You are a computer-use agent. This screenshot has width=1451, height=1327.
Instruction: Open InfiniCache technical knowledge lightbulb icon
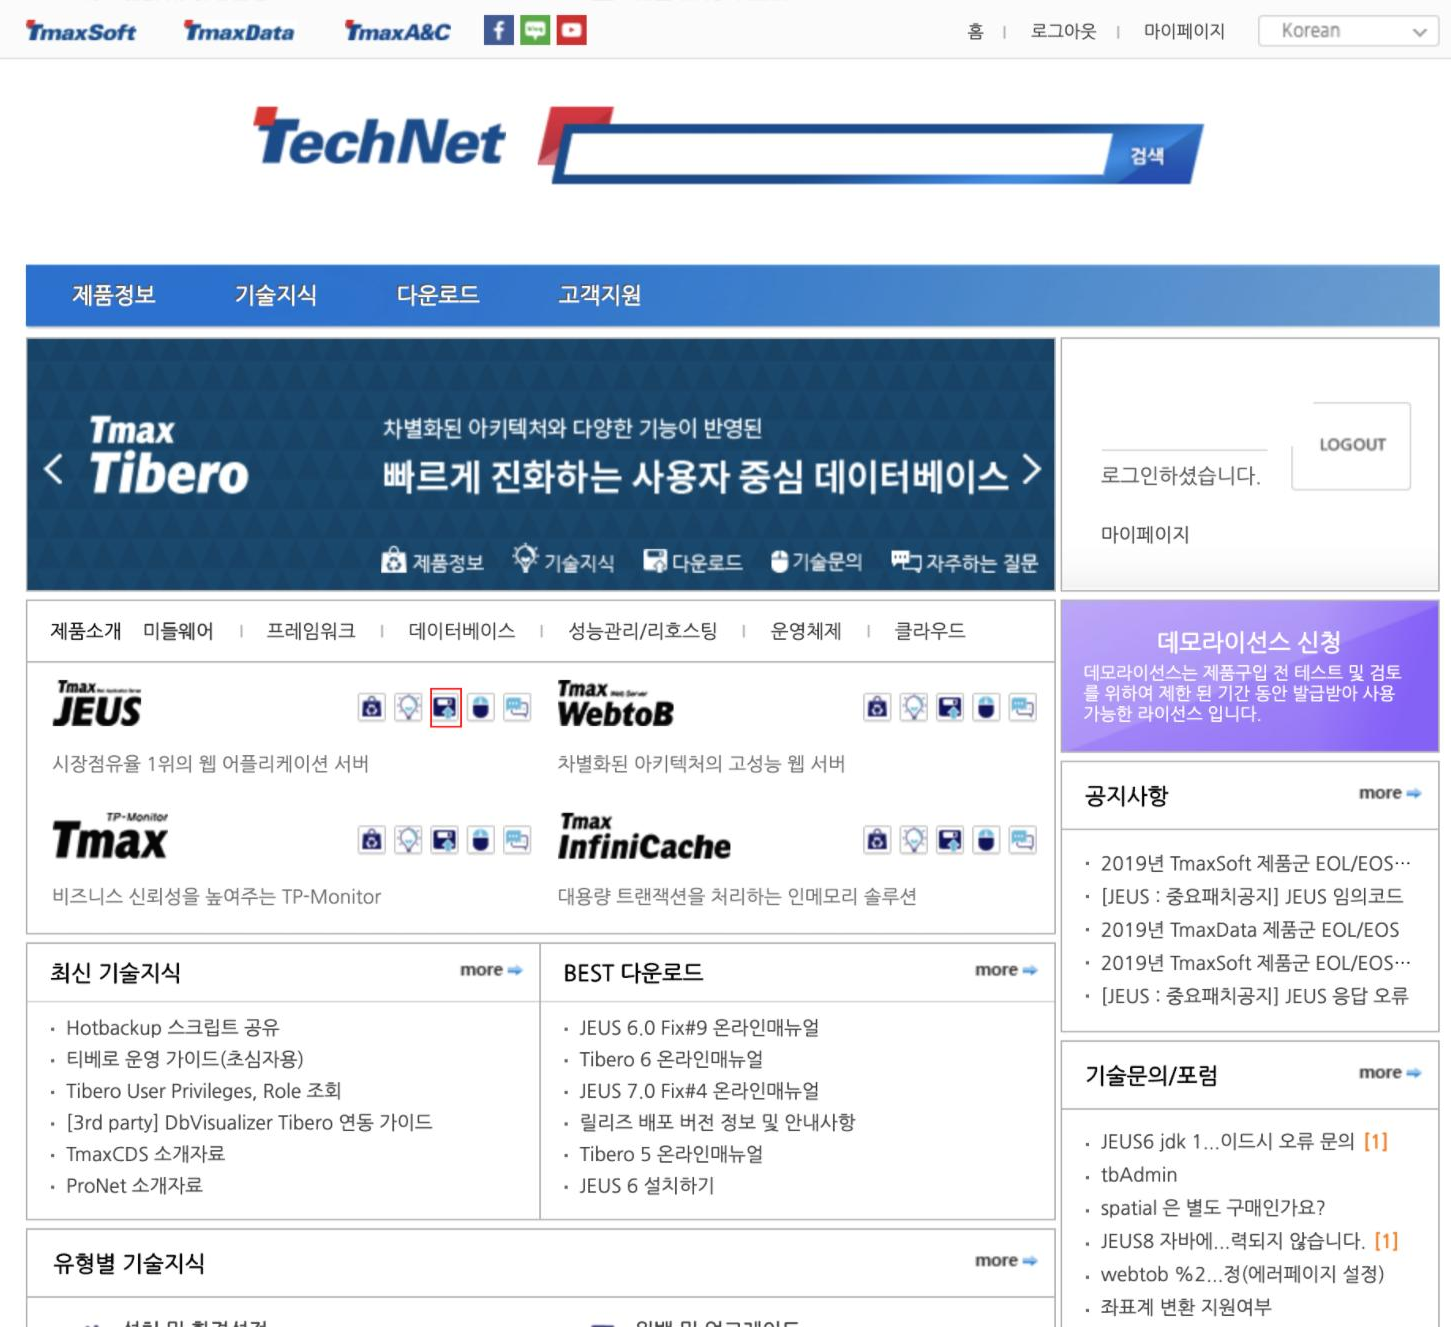(x=914, y=839)
